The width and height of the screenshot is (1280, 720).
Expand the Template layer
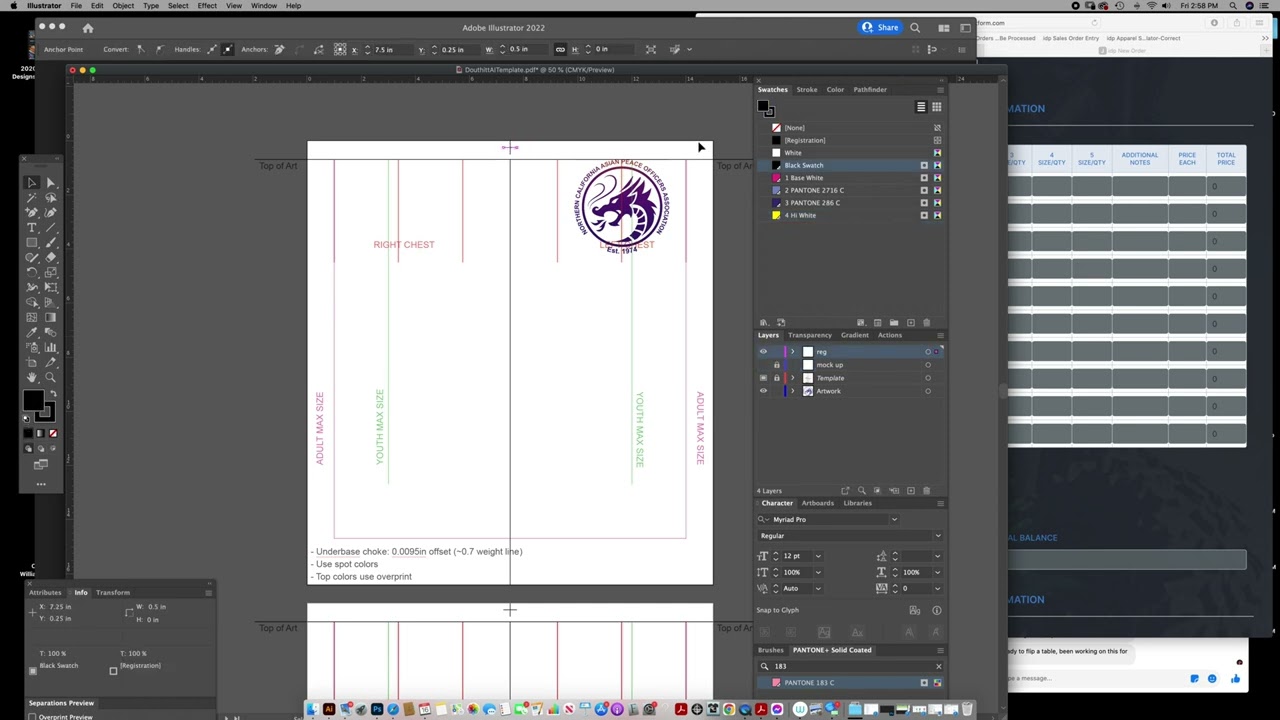(x=792, y=378)
